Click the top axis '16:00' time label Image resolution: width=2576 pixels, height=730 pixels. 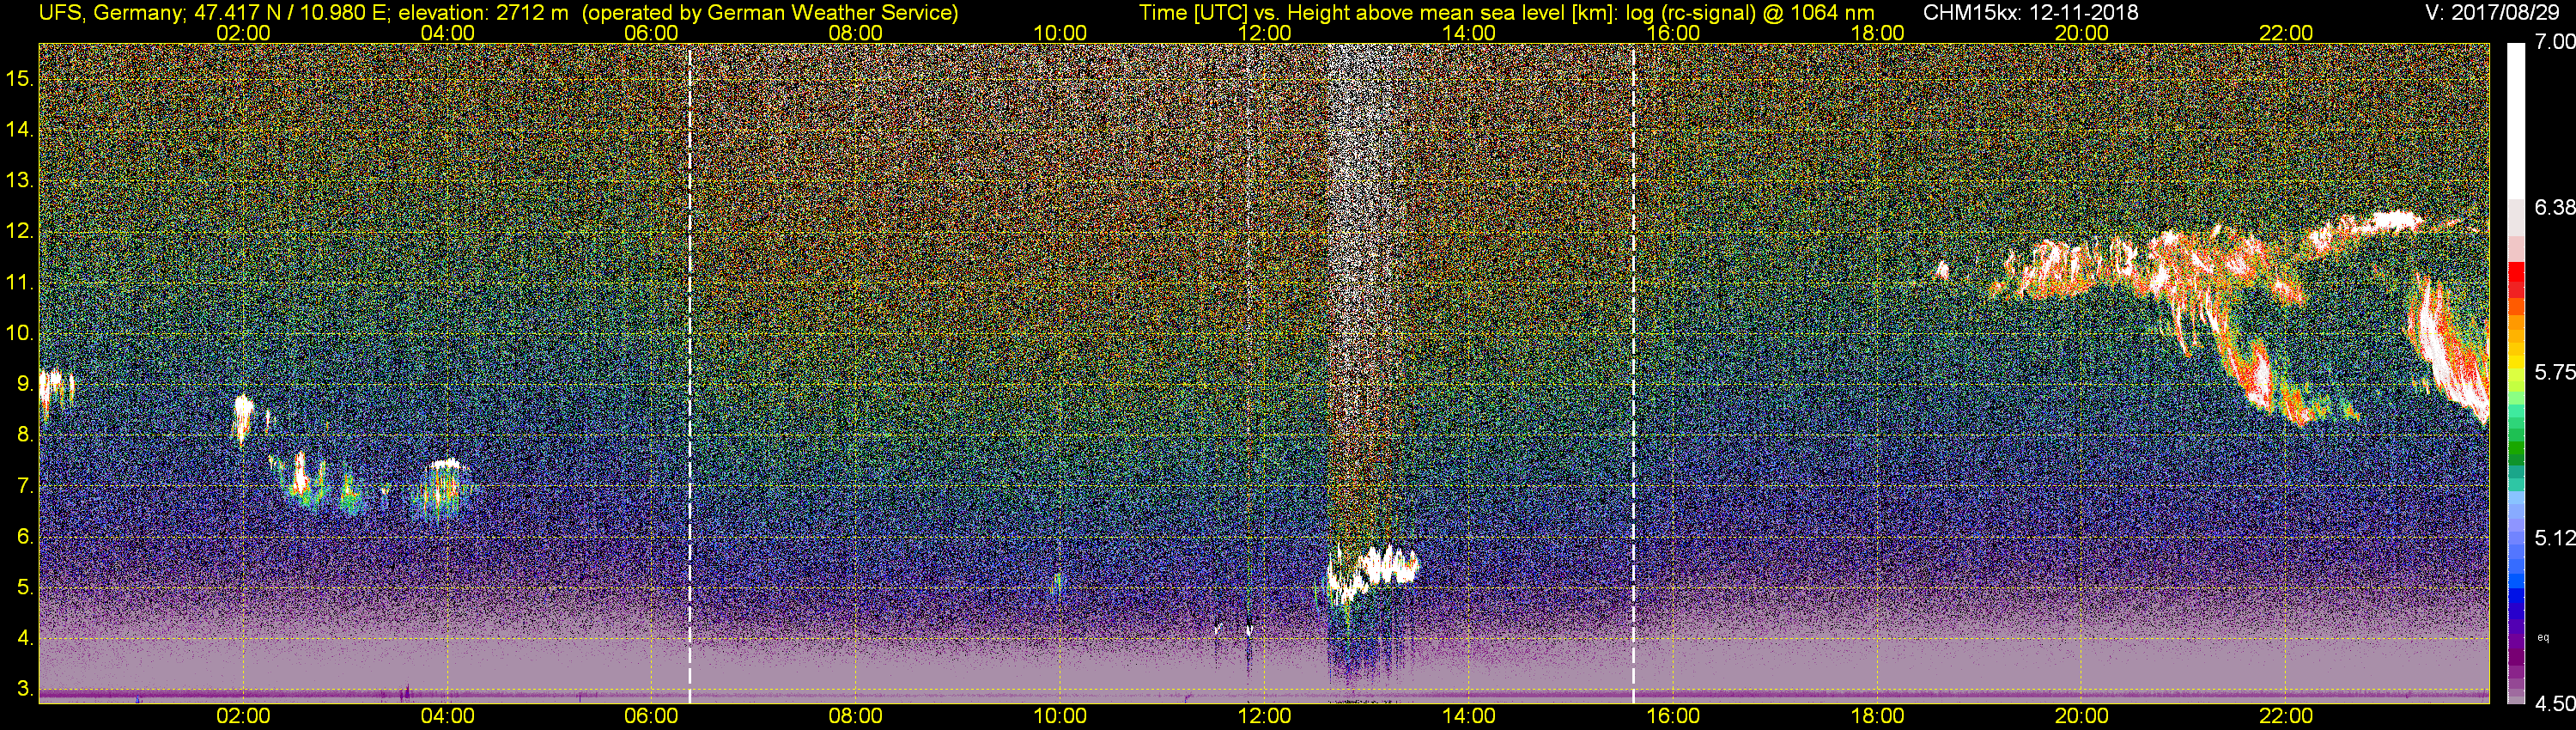(x=1673, y=33)
